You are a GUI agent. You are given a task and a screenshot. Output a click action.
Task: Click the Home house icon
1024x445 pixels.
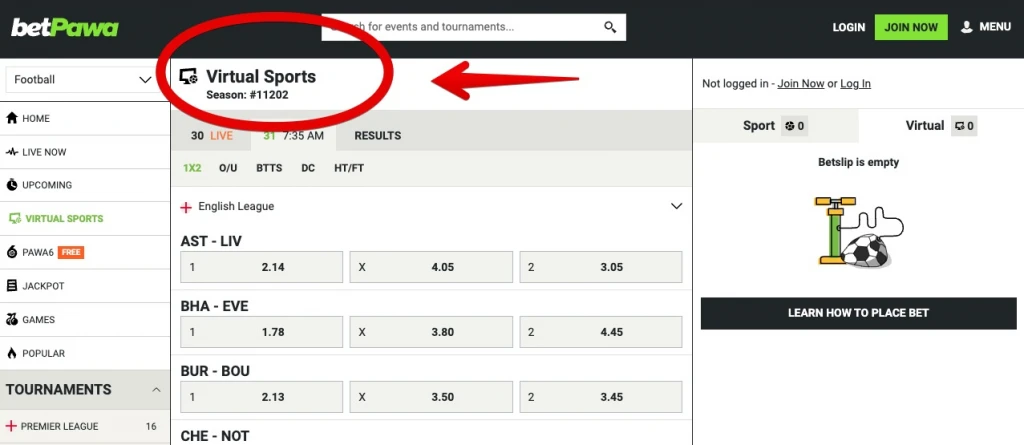12,118
